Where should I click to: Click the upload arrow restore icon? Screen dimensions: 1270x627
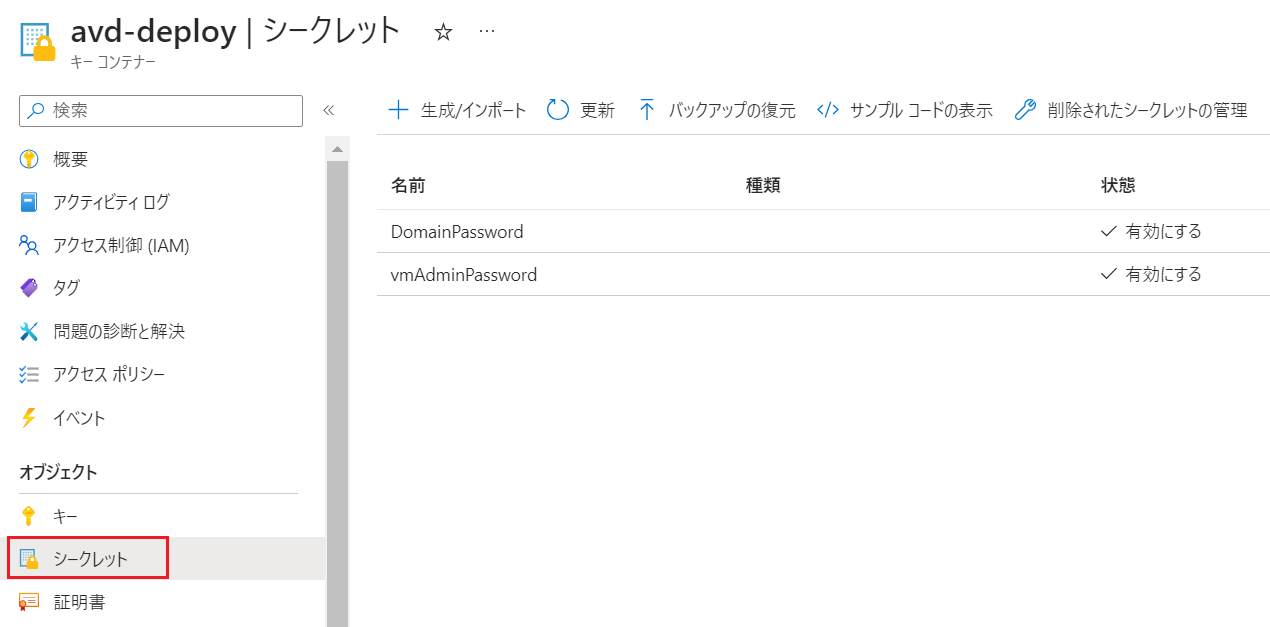click(646, 110)
